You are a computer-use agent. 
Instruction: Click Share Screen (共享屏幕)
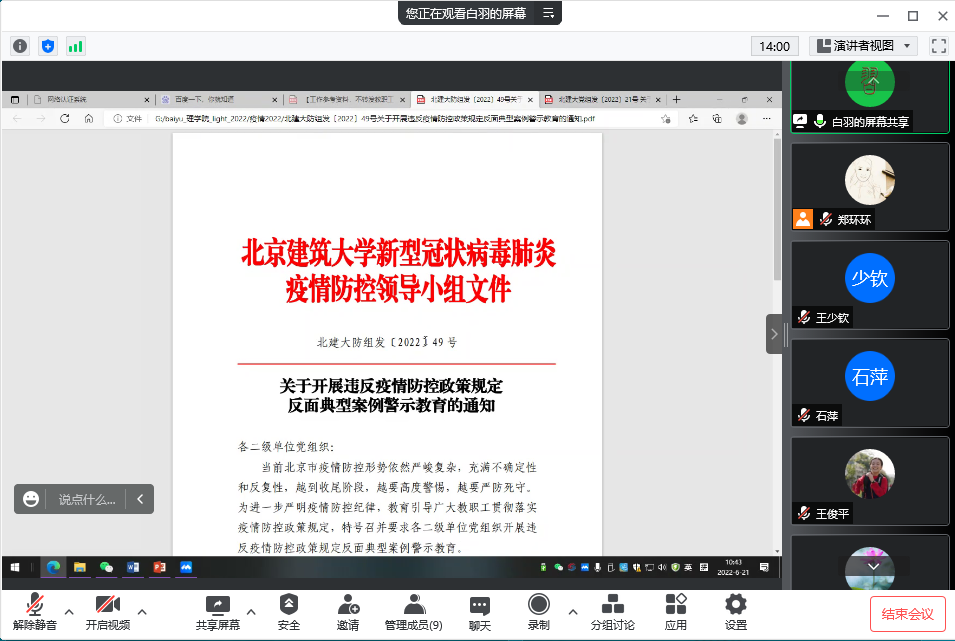click(217, 612)
